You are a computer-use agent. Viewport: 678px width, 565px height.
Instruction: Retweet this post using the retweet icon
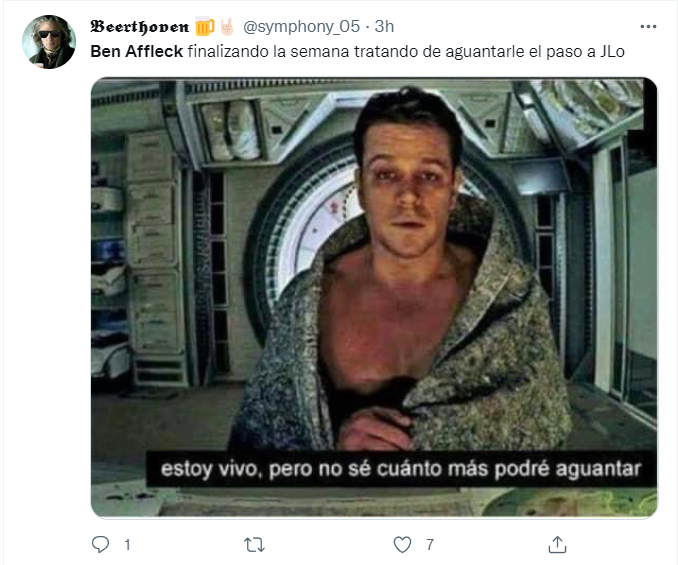[254, 545]
